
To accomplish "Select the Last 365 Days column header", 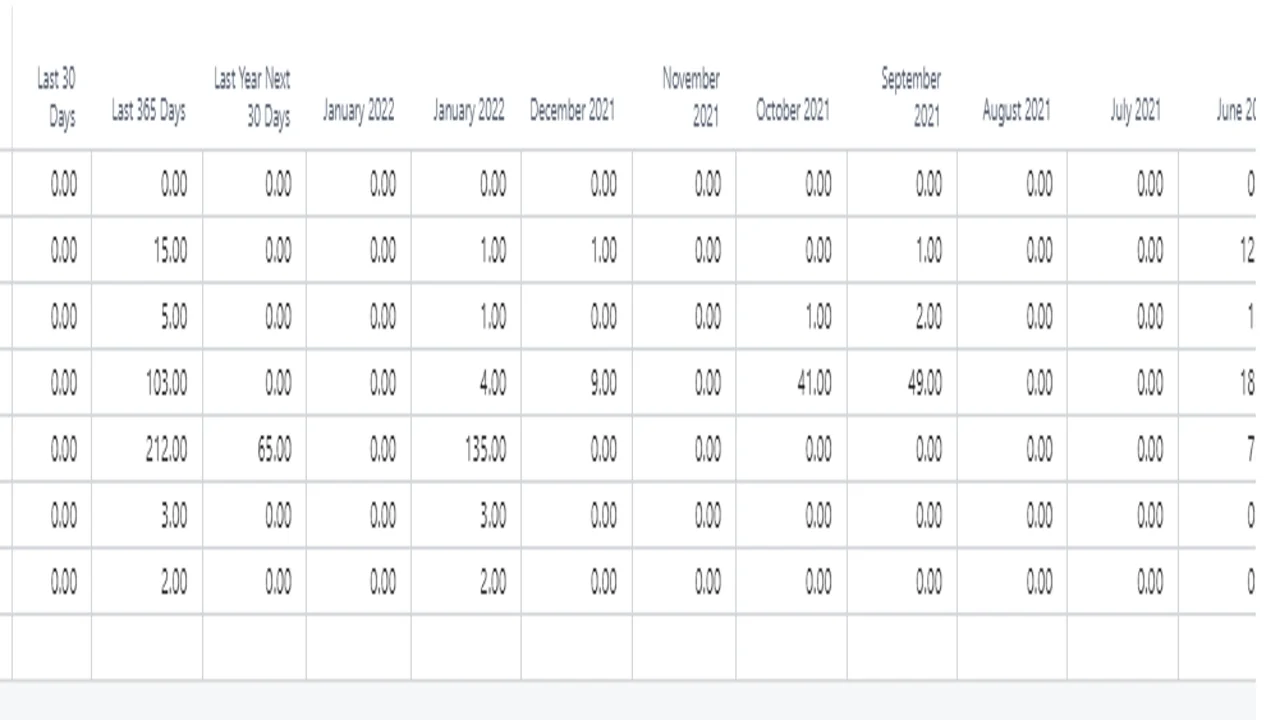I will point(148,111).
